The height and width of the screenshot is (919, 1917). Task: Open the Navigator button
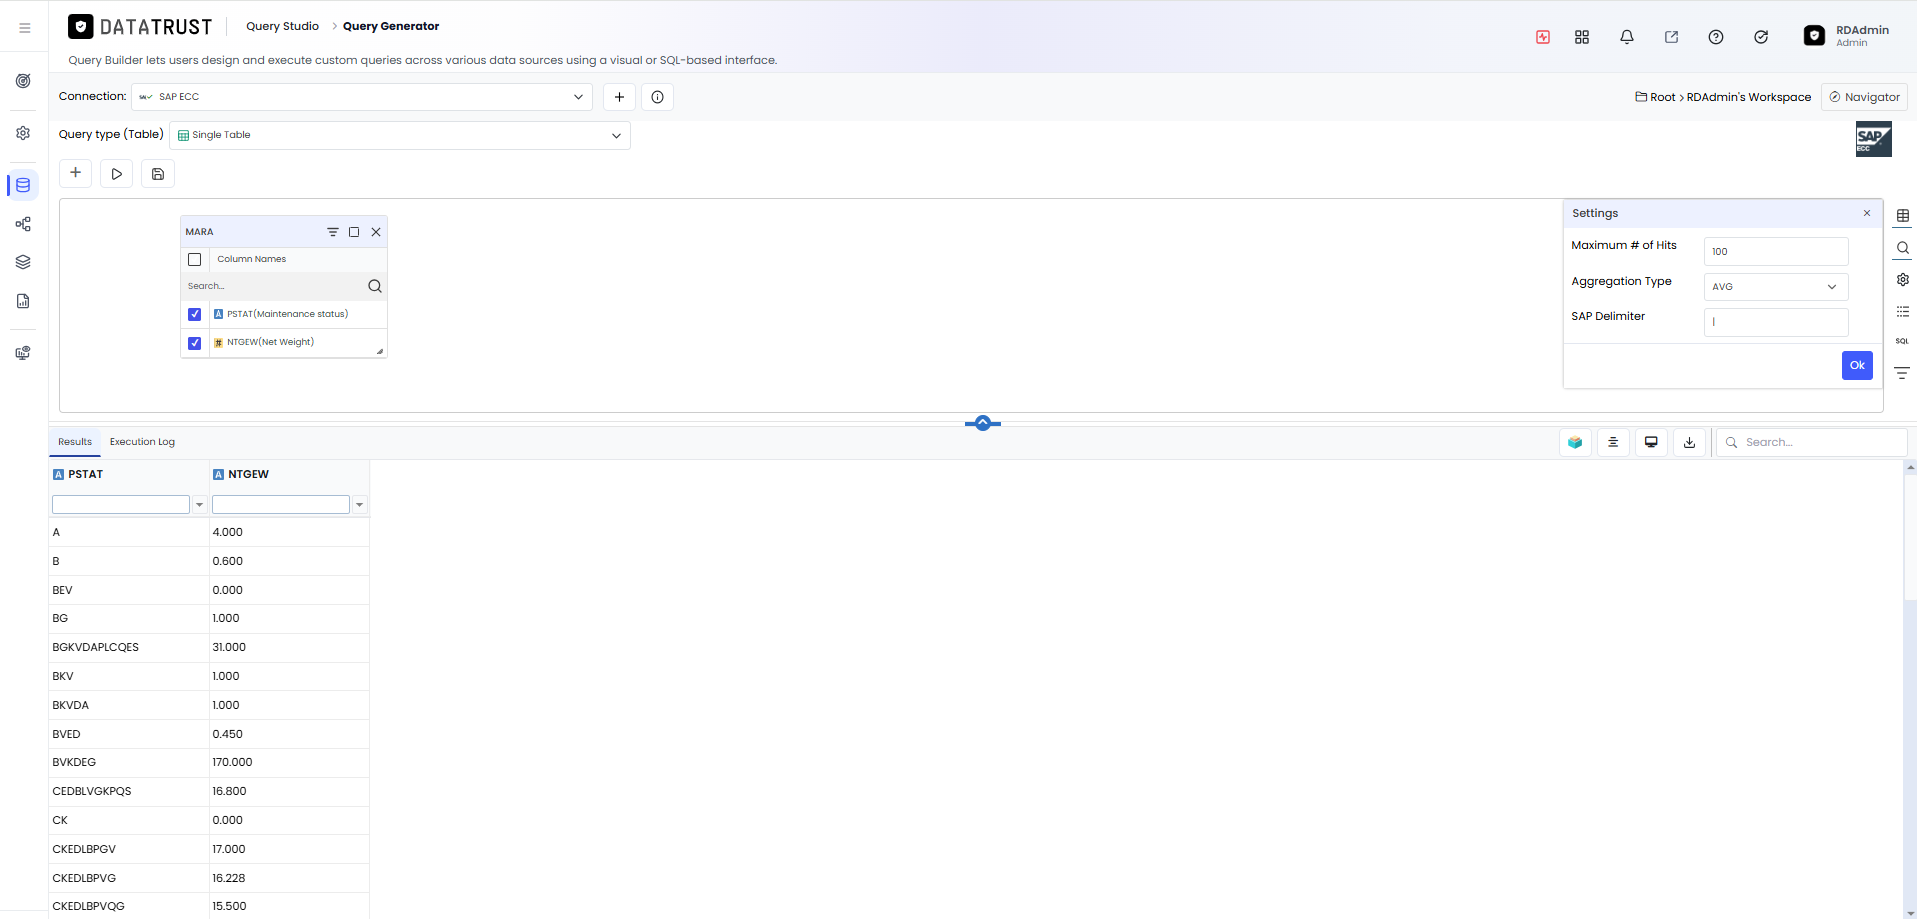(1864, 97)
